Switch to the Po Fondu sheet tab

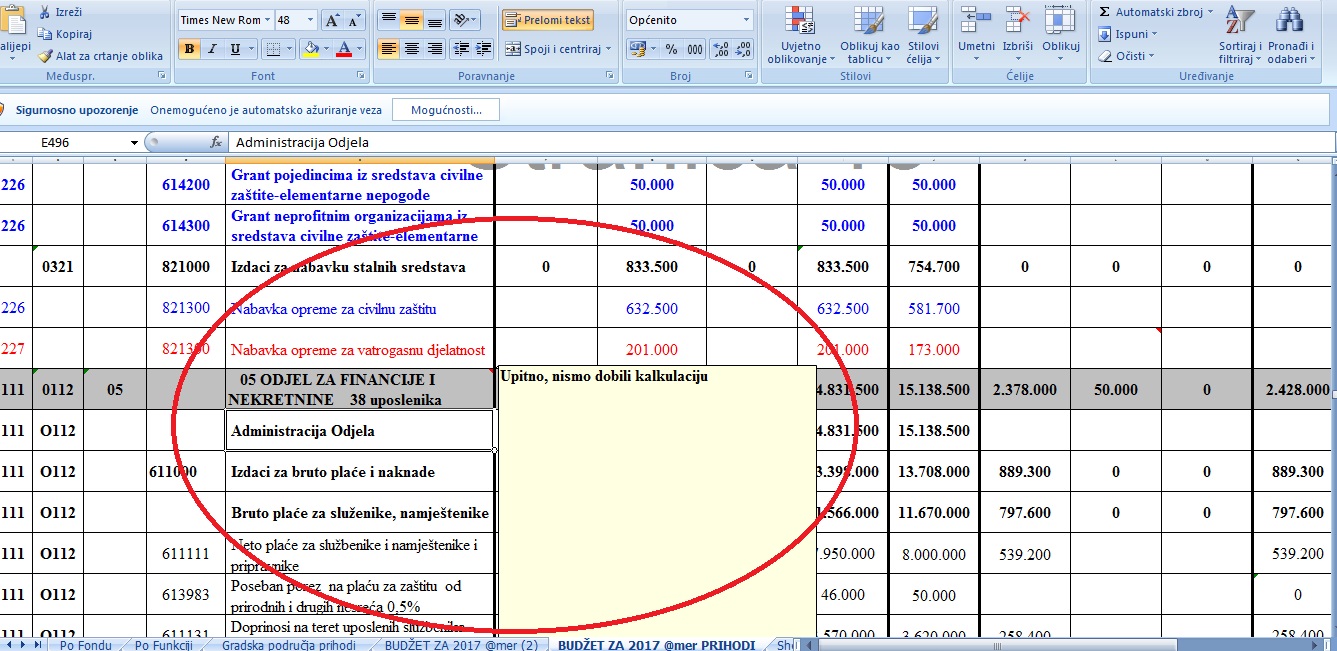pyautogui.click(x=86, y=645)
